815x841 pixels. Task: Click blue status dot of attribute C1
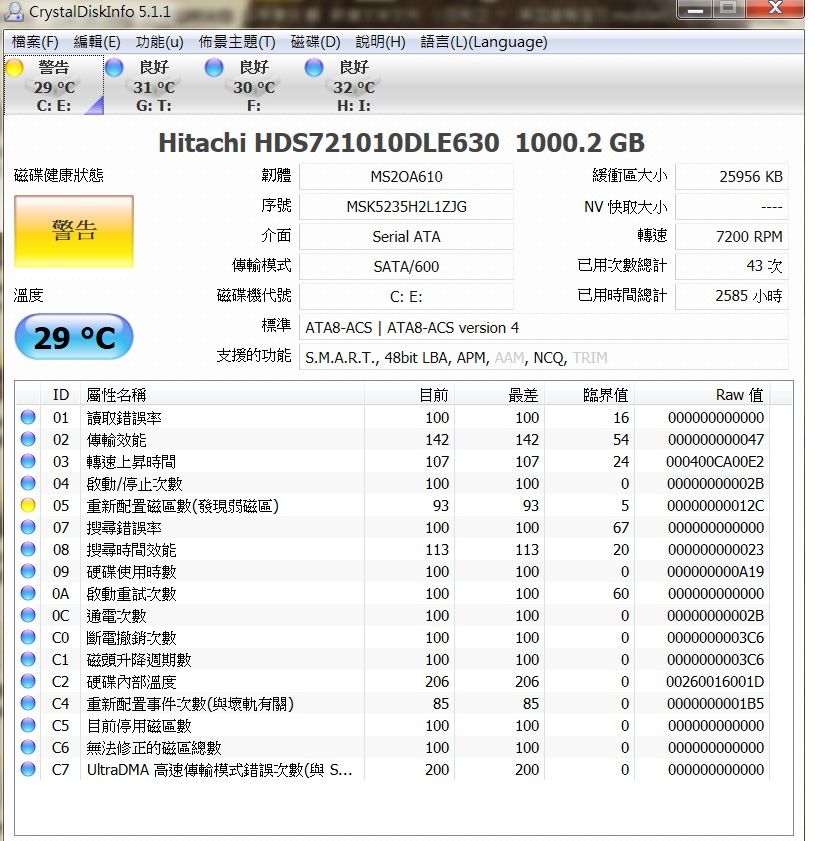(28, 659)
